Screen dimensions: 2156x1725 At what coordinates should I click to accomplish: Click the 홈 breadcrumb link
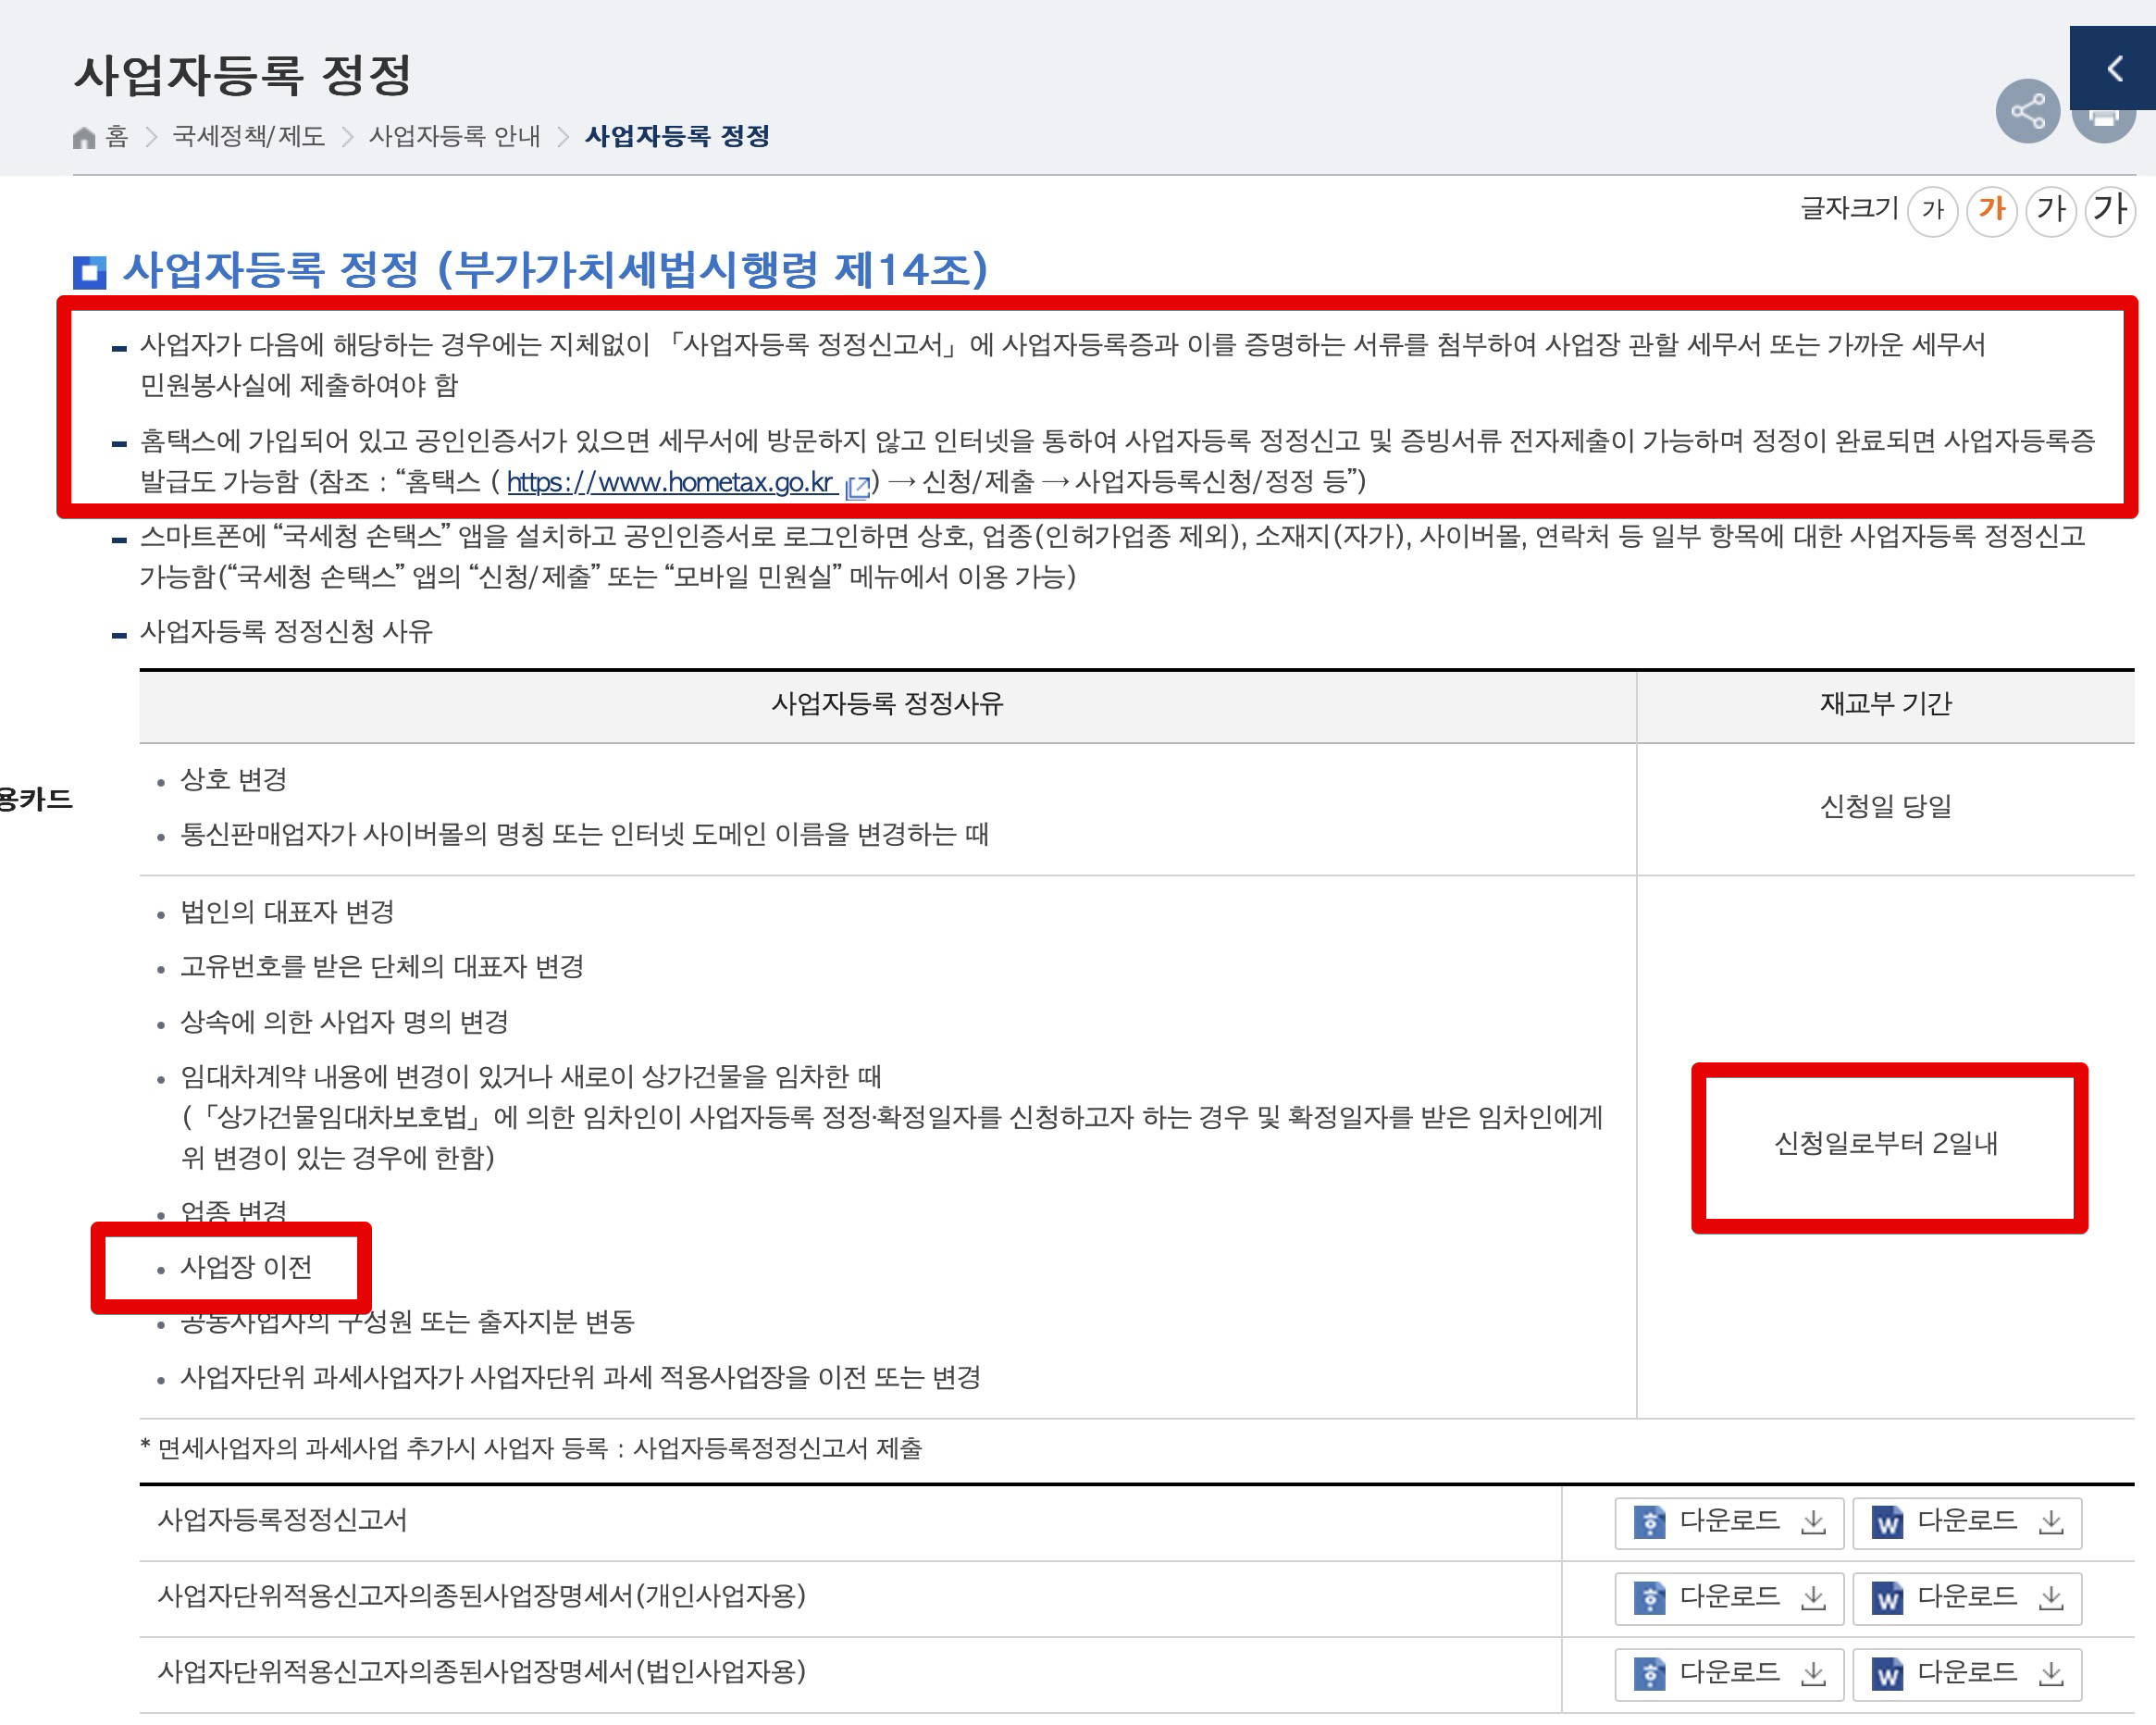[117, 136]
